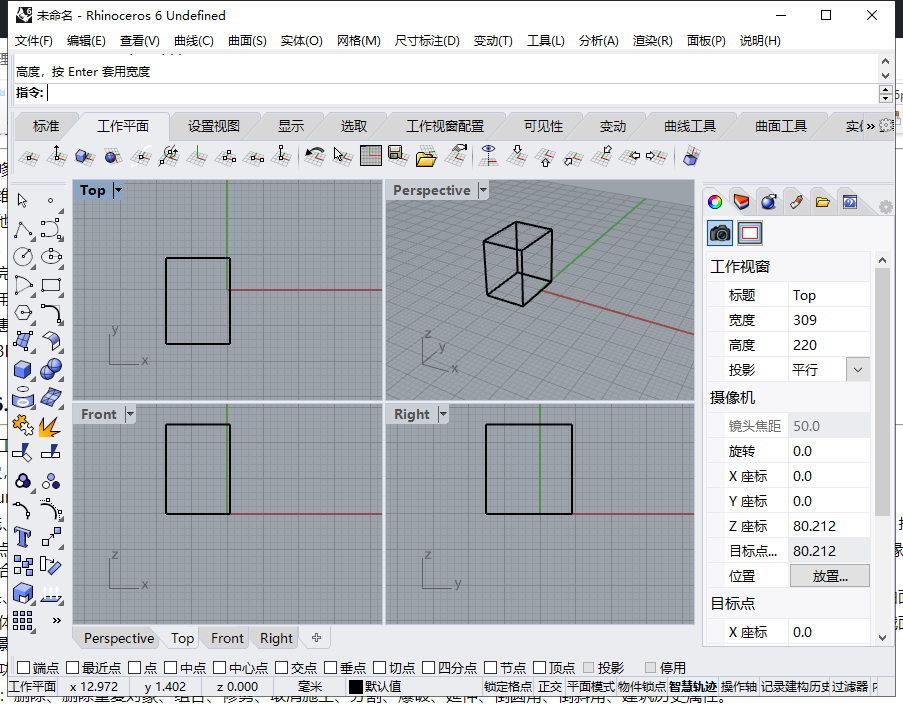Select the arrow Select pointer tool
Screen dimensions: 903x704
click(22, 200)
